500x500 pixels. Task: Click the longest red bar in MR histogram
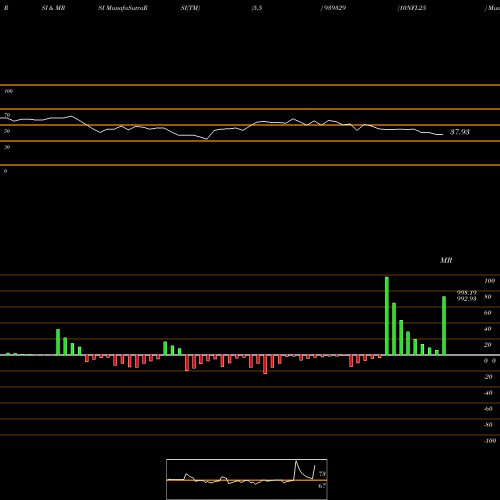point(265,364)
